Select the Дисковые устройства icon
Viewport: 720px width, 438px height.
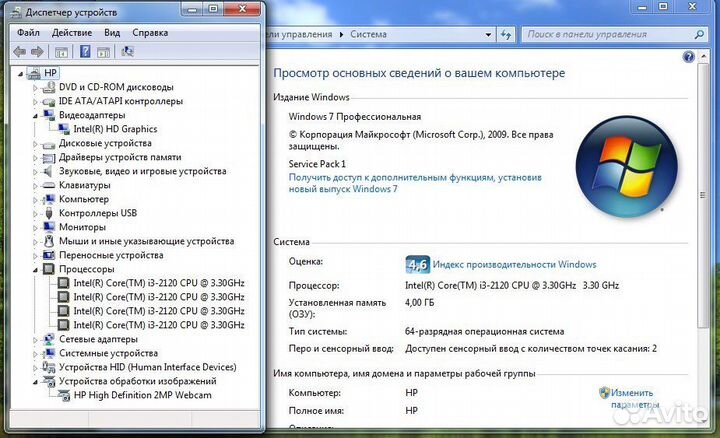pos(49,144)
